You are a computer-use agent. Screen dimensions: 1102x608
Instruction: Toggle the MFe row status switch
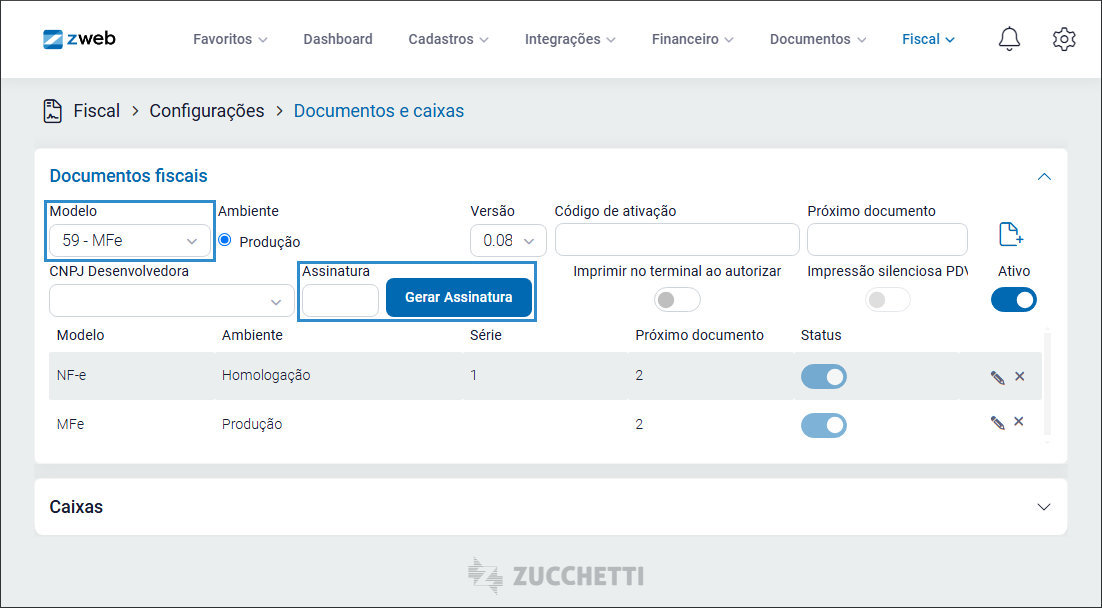tap(824, 425)
